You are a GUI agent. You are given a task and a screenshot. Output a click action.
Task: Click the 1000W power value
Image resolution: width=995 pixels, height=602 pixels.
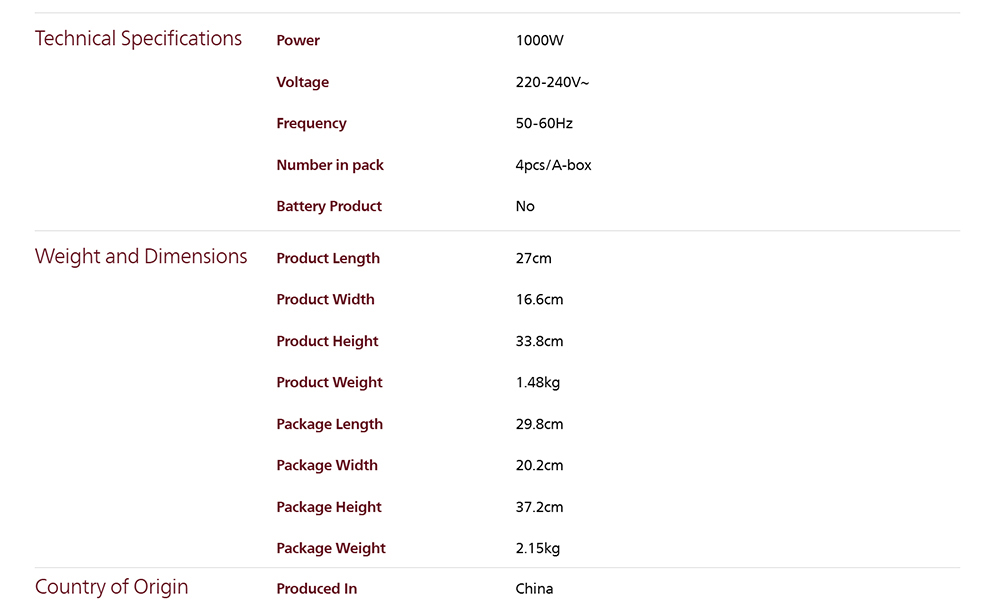tap(540, 41)
